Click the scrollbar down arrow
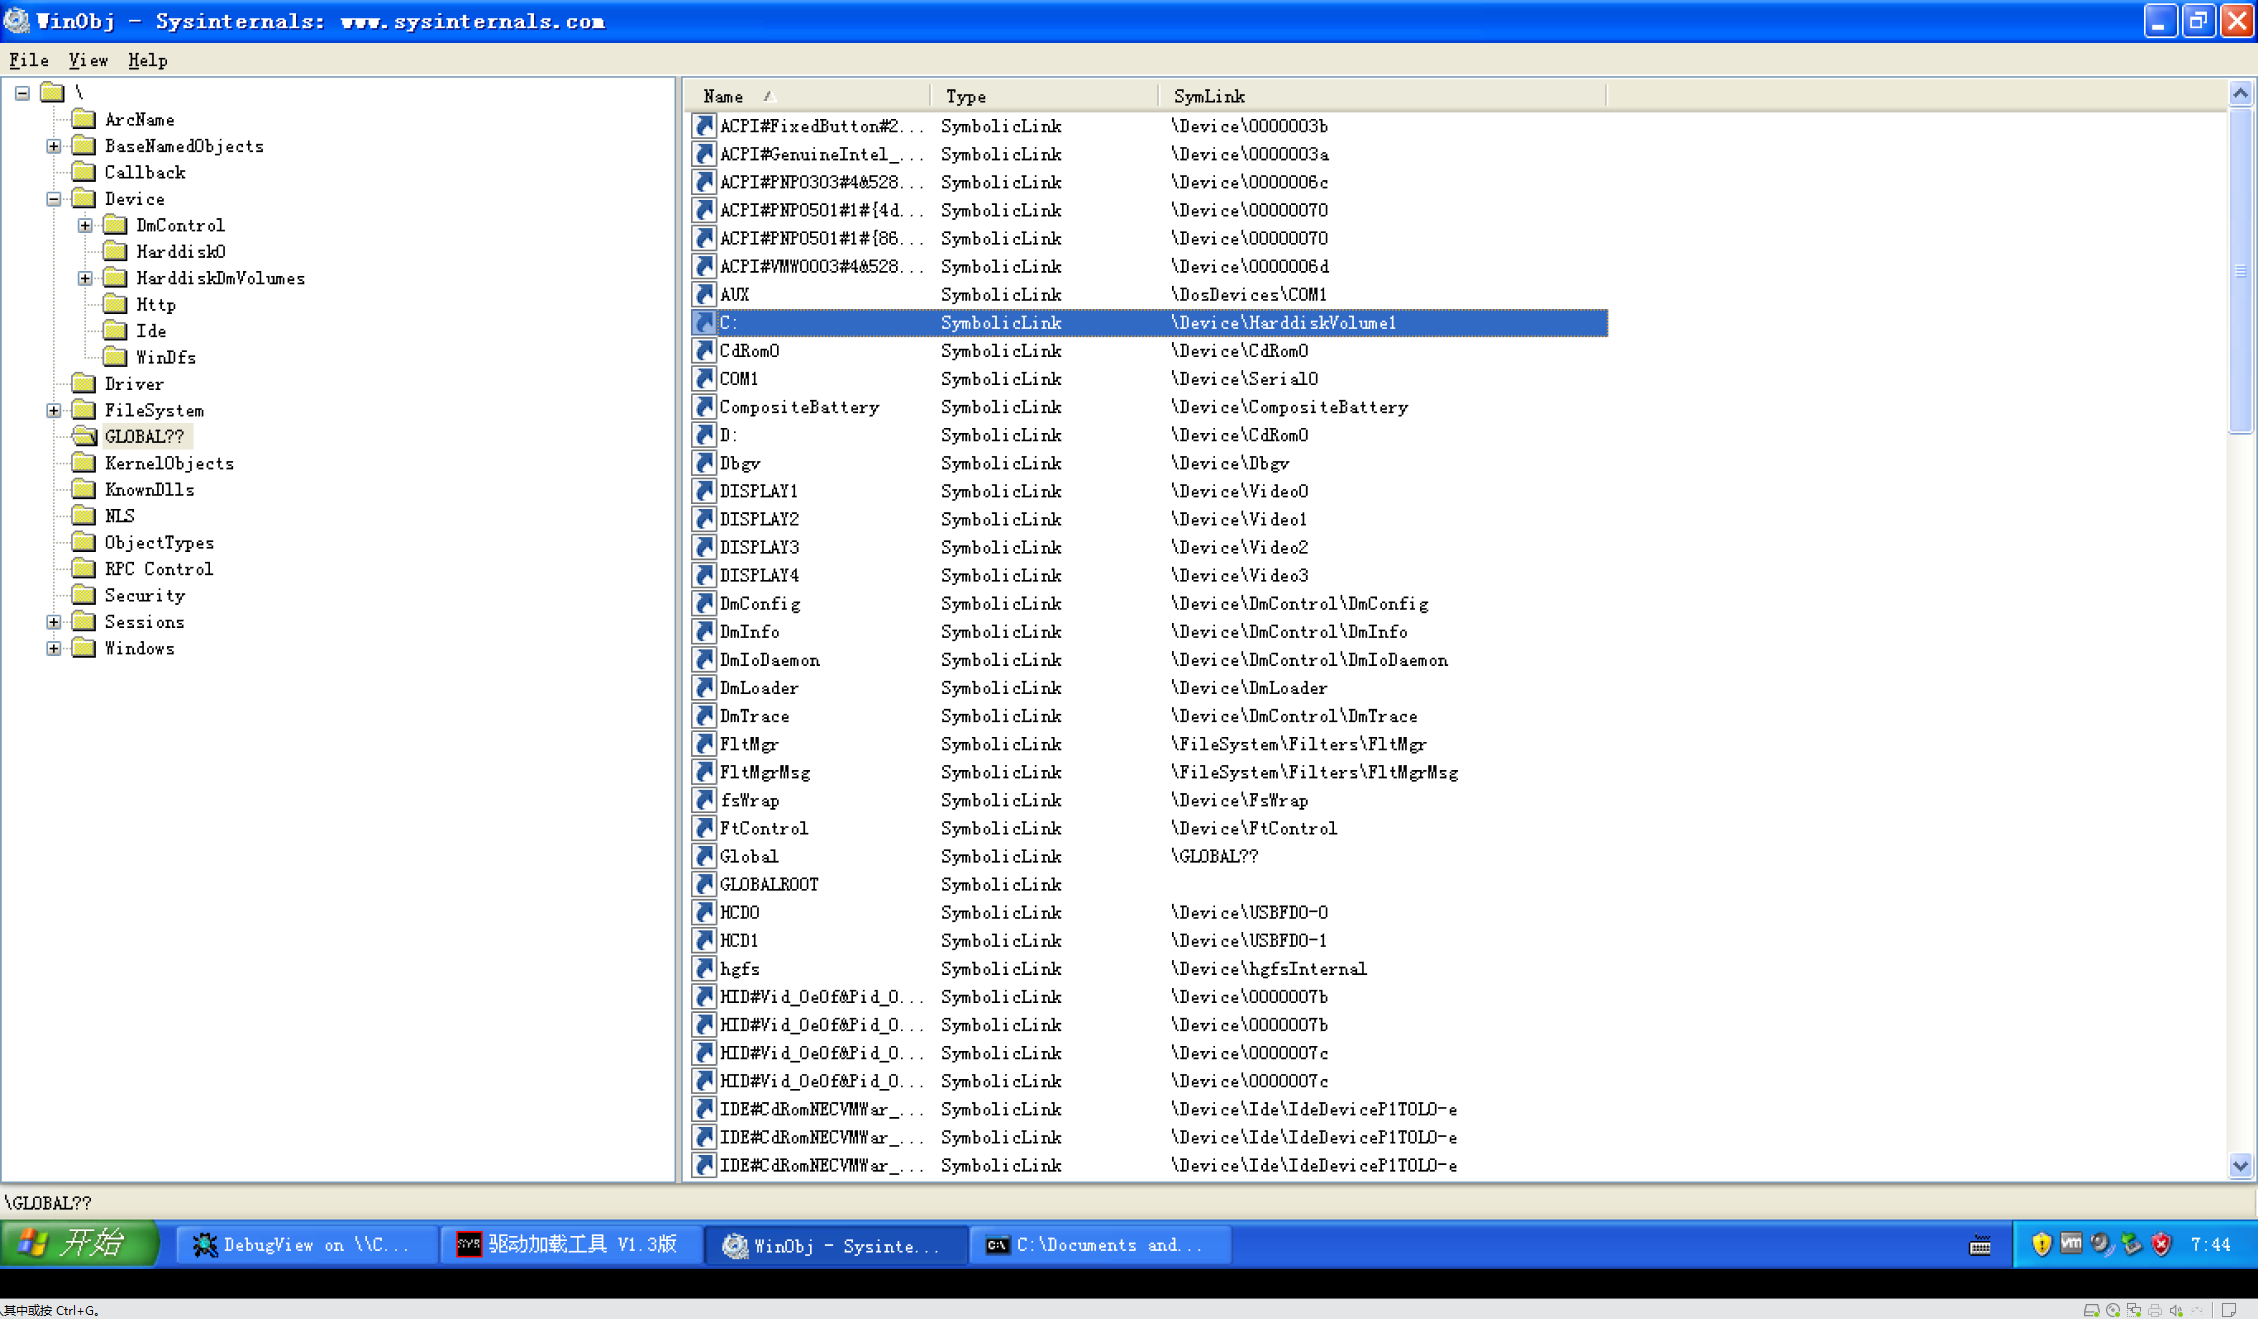Image resolution: width=2258 pixels, height=1319 pixels. coord(2239,1165)
